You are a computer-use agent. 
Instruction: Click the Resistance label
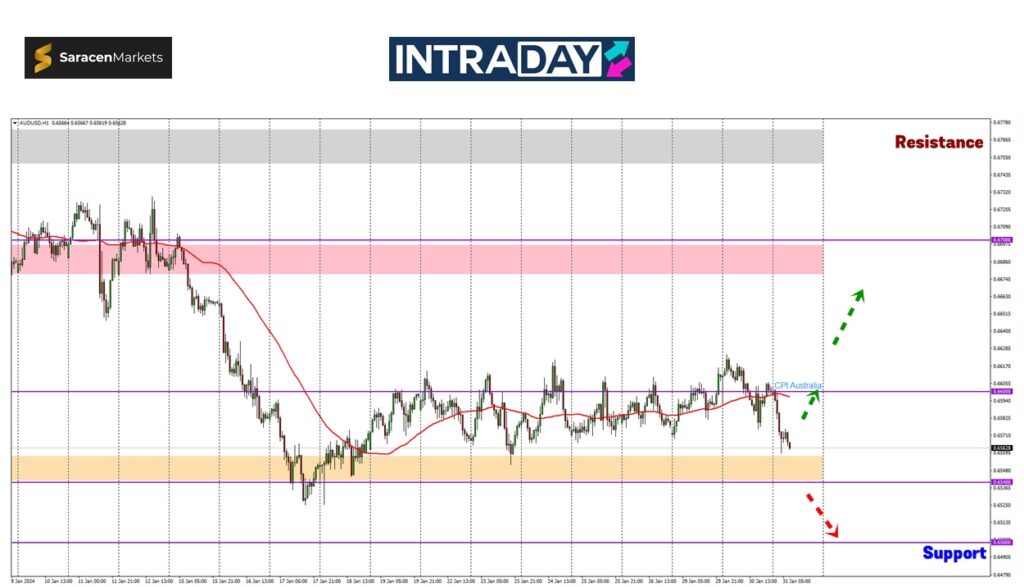pyautogui.click(x=938, y=142)
